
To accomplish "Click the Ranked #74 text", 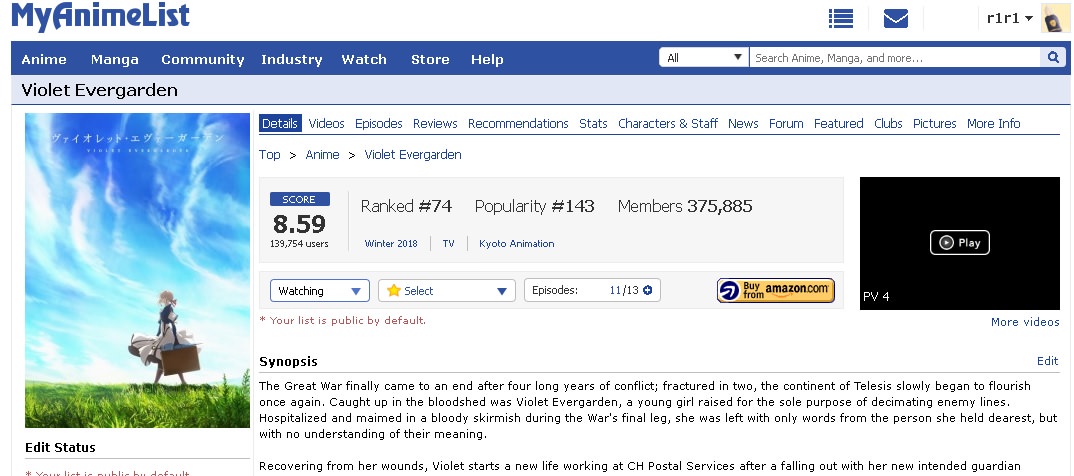I will tap(406, 206).
